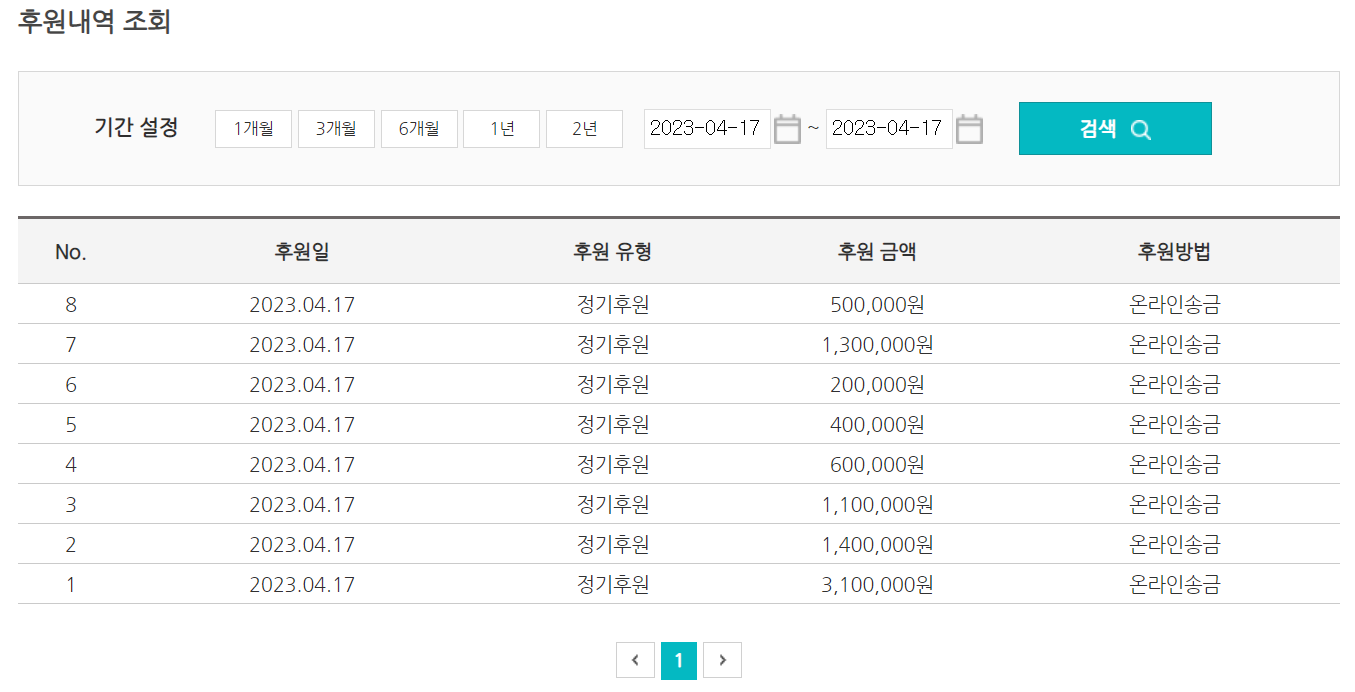Click 온라인송금 in the 200,000원 row
The width and height of the screenshot is (1355, 692).
click(x=1175, y=385)
